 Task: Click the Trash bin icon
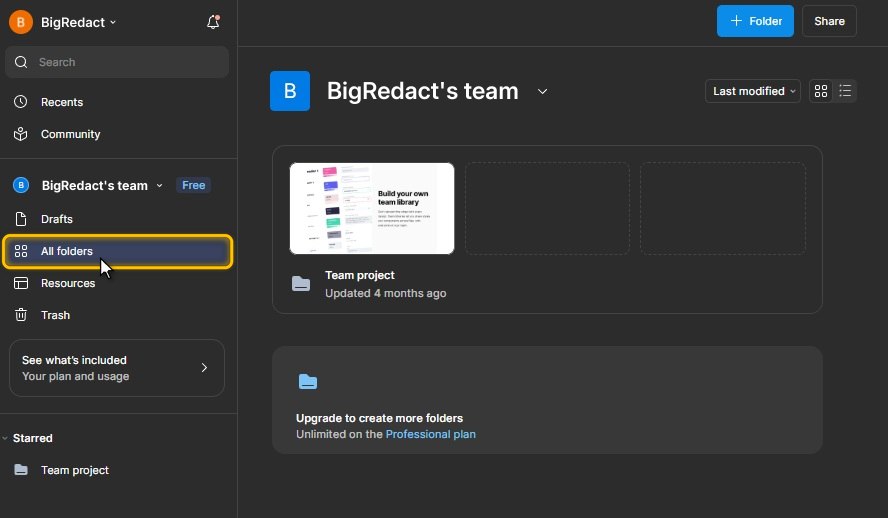[21, 315]
